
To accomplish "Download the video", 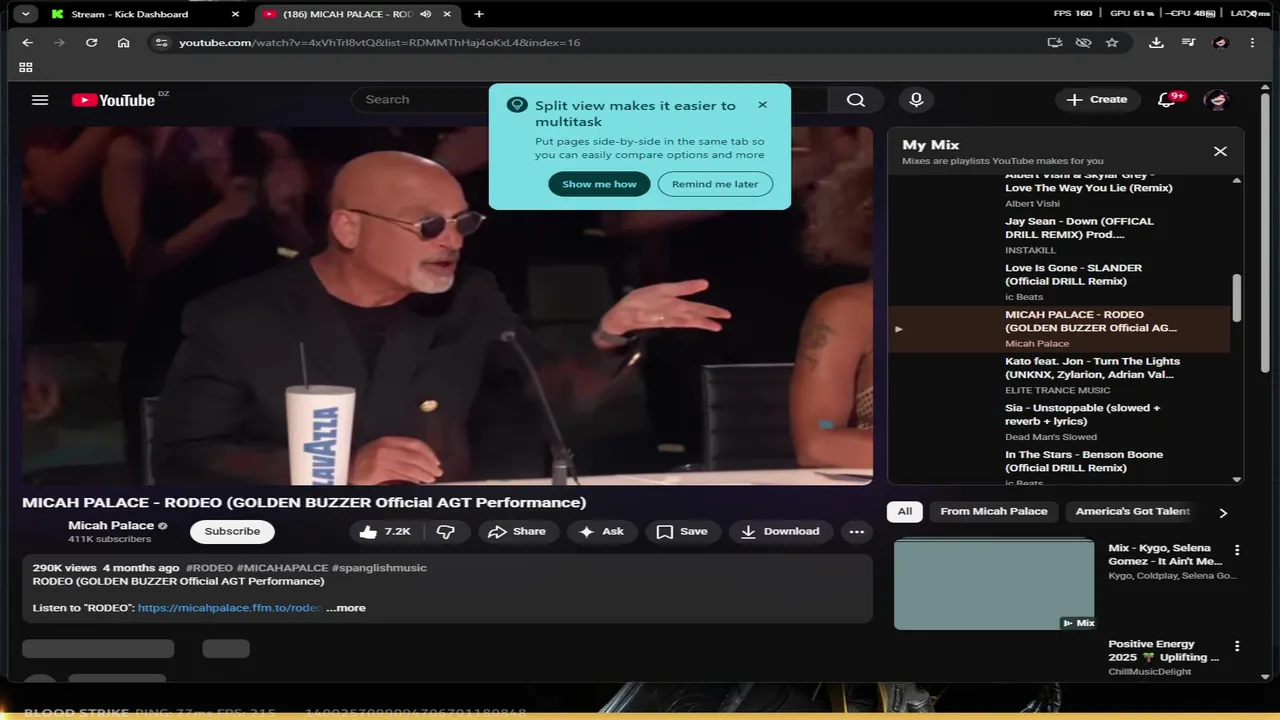I will 780,532.
